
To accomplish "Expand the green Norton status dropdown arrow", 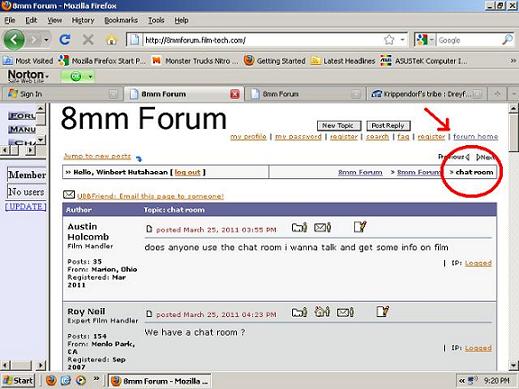I will coord(90,77).
